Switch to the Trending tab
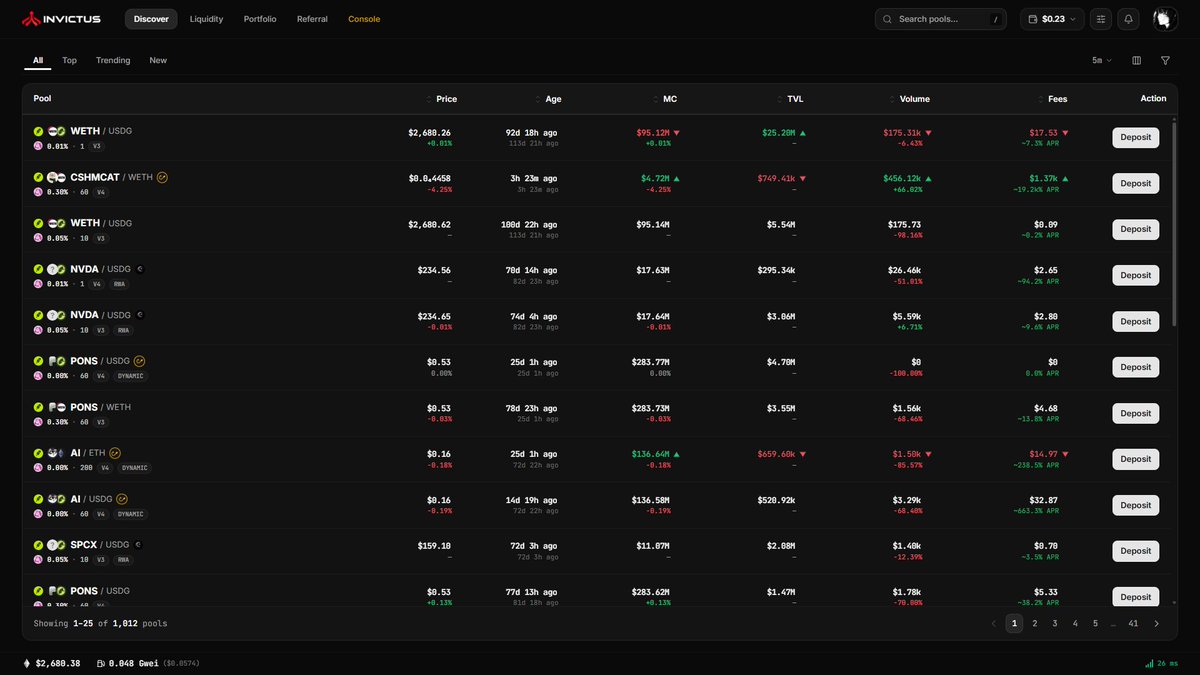The width and height of the screenshot is (1200, 675). coord(113,61)
